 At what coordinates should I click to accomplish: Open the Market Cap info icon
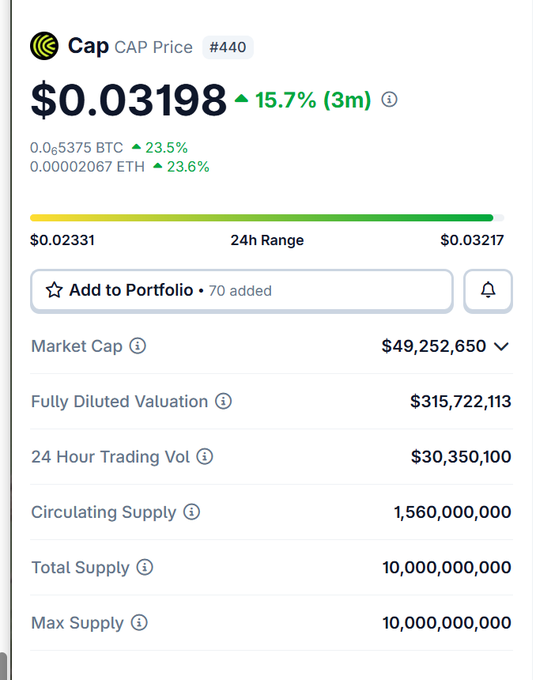pos(138,346)
